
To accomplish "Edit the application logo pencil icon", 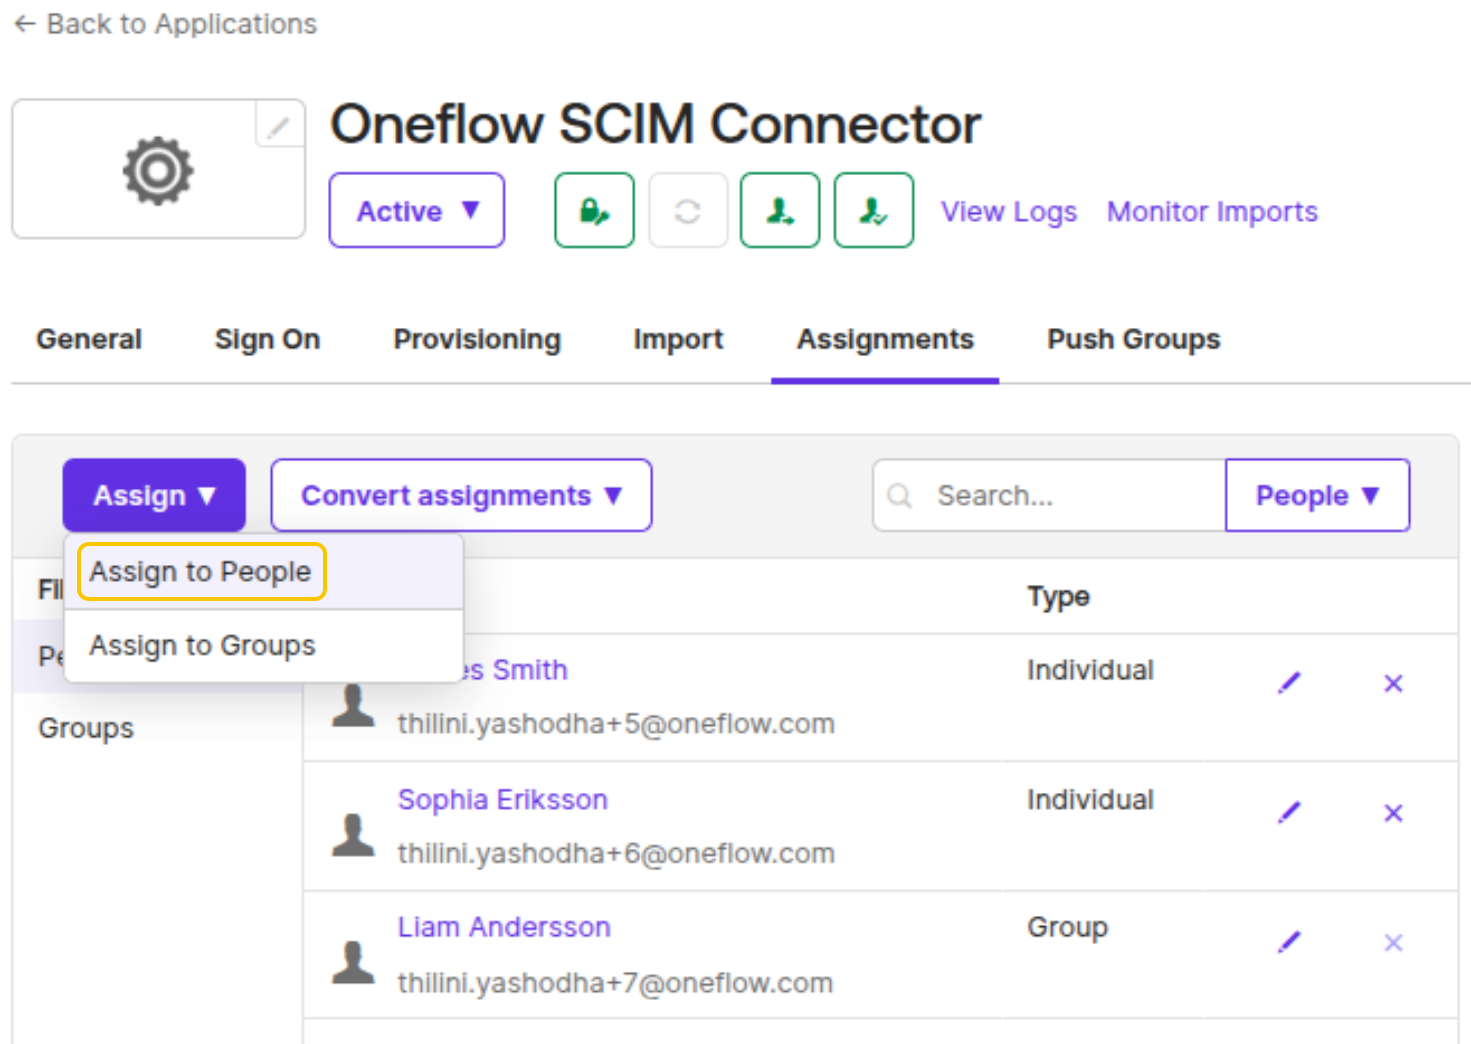I will click(x=279, y=126).
